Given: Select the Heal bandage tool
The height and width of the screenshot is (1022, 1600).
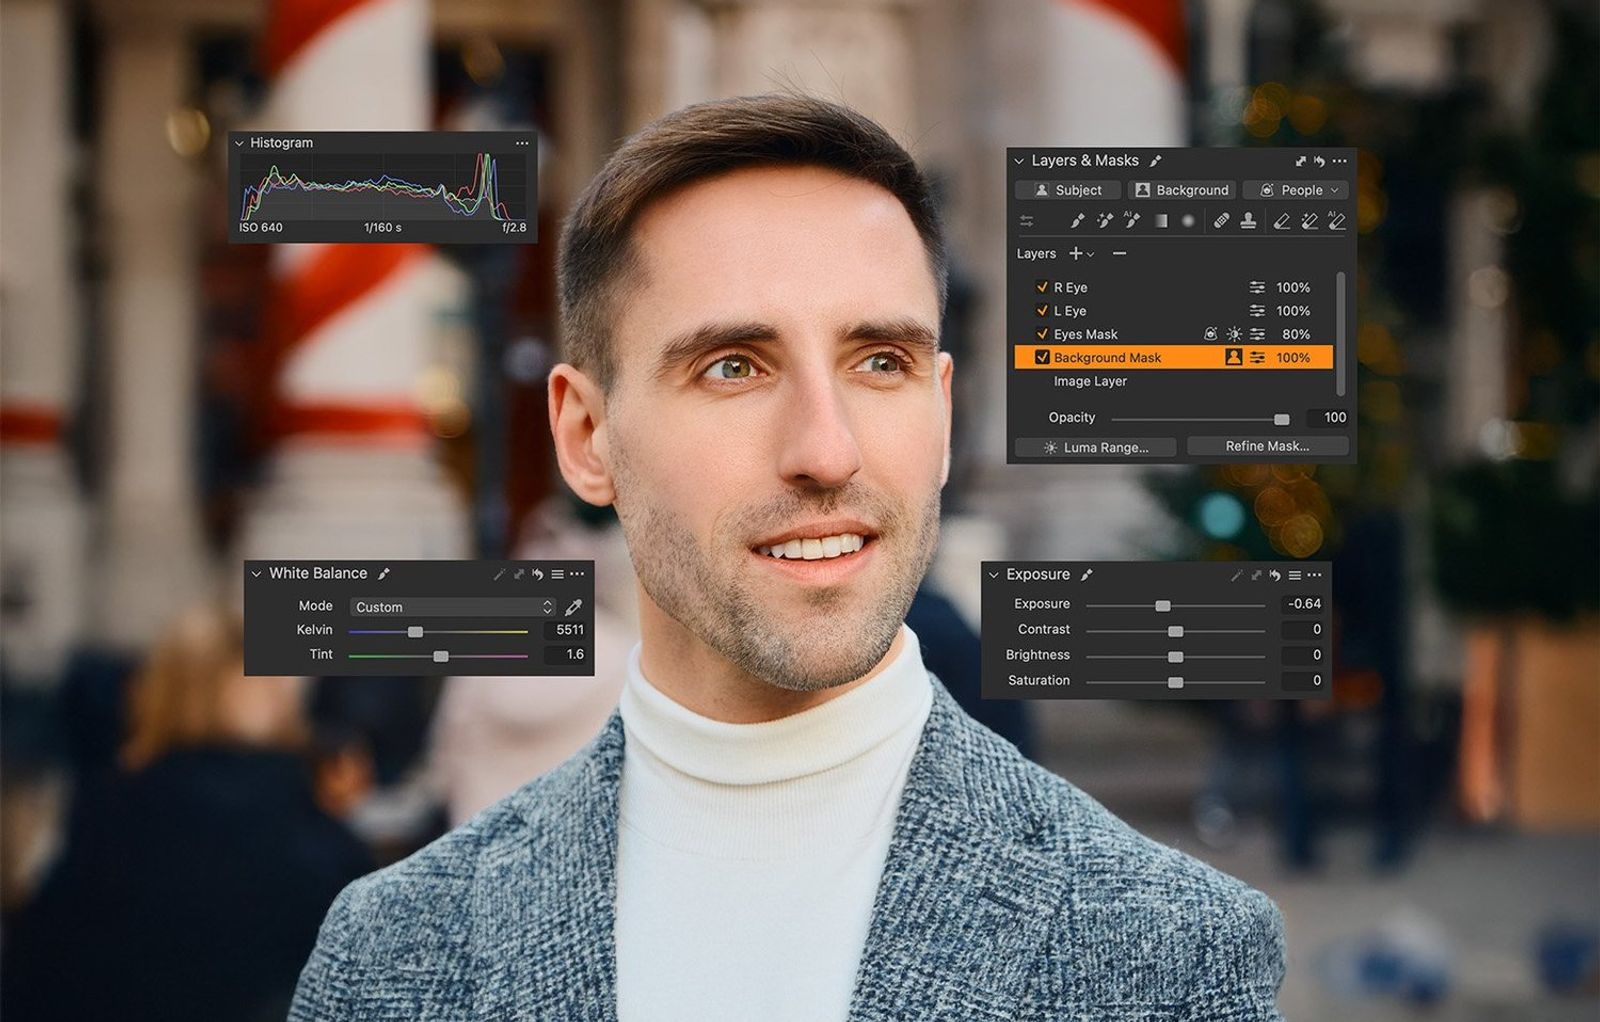Looking at the screenshot, I should [1221, 221].
